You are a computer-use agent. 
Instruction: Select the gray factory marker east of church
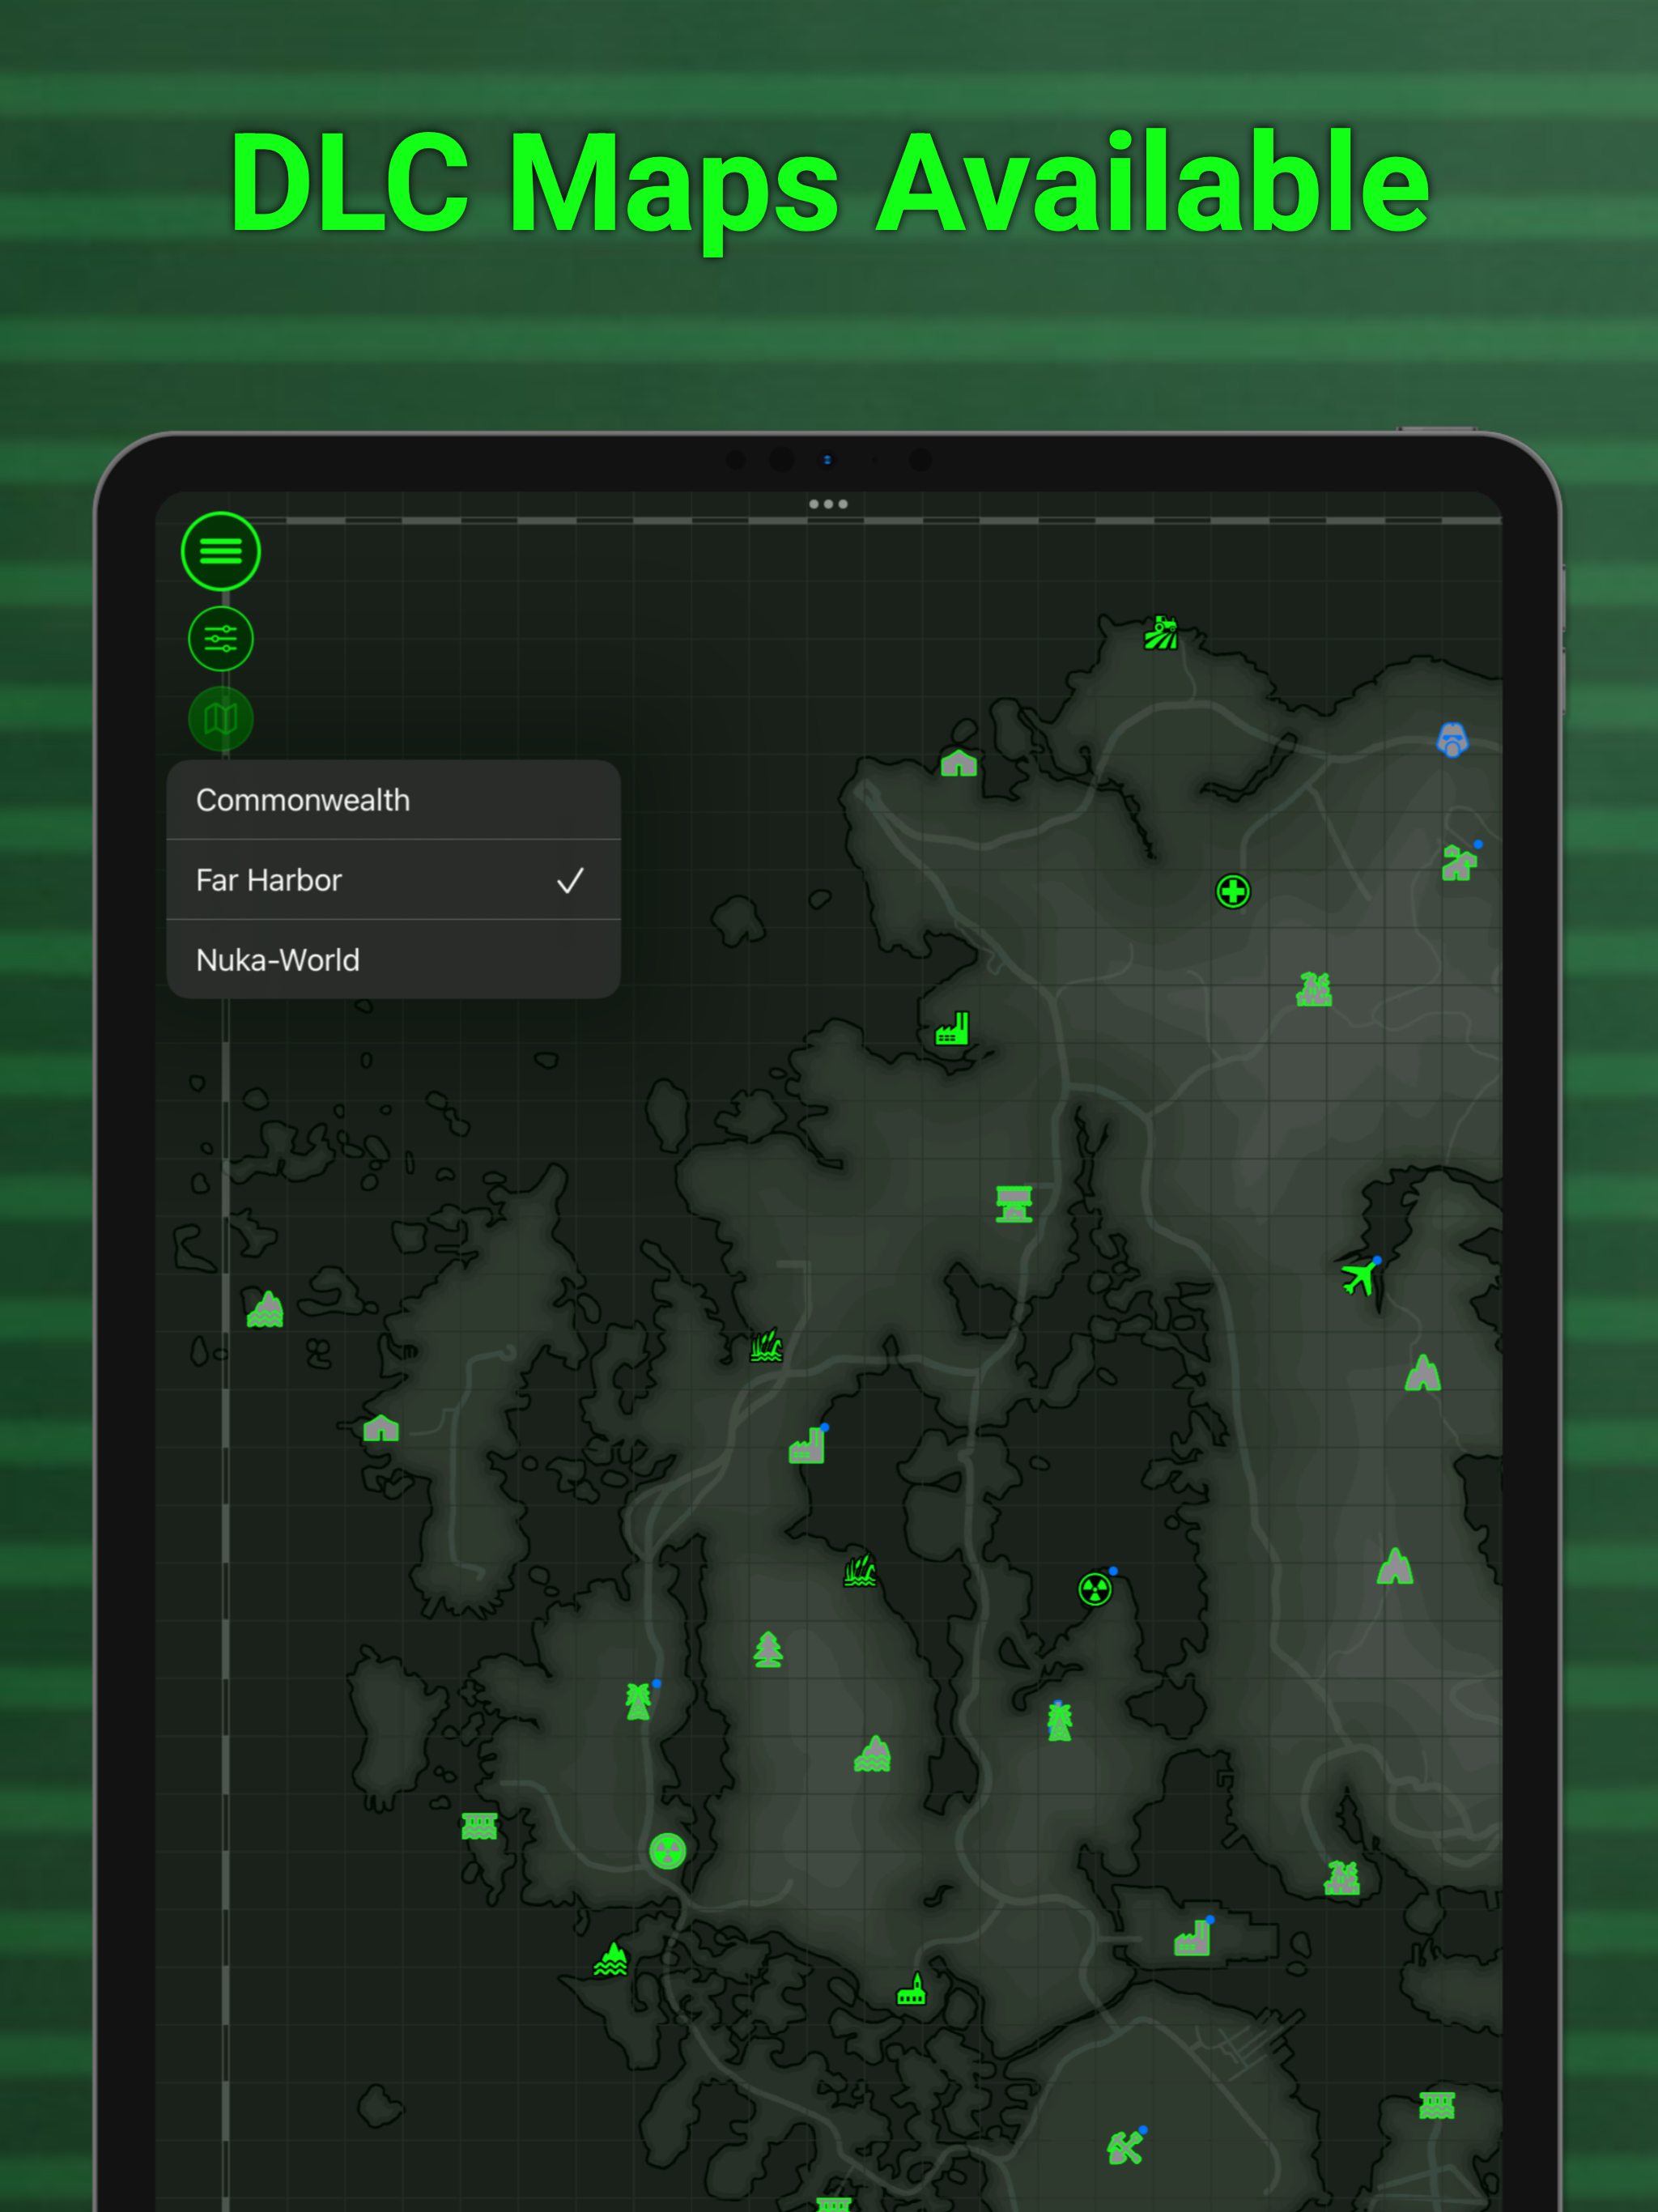click(x=1193, y=1937)
